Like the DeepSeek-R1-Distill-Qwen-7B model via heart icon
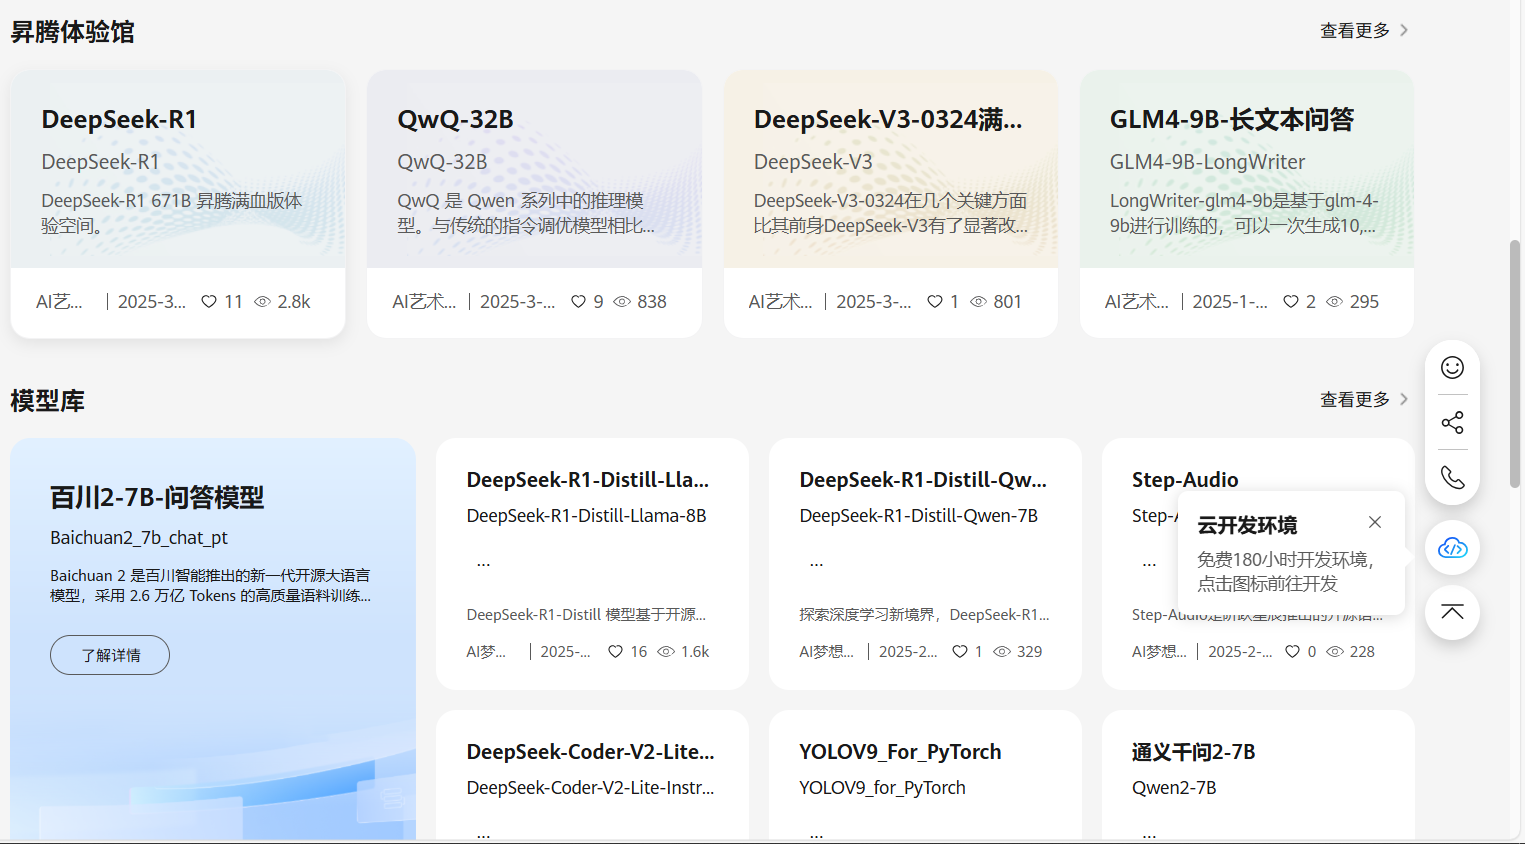Image resolution: width=1525 pixels, height=844 pixels. click(x=960, y=651)
